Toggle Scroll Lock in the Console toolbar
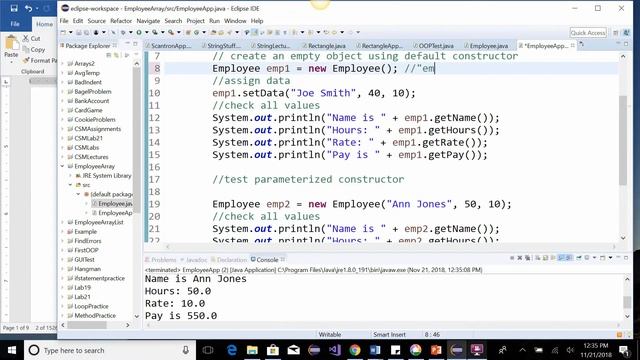This screenshot has height=360, width=640. (545, 258)
